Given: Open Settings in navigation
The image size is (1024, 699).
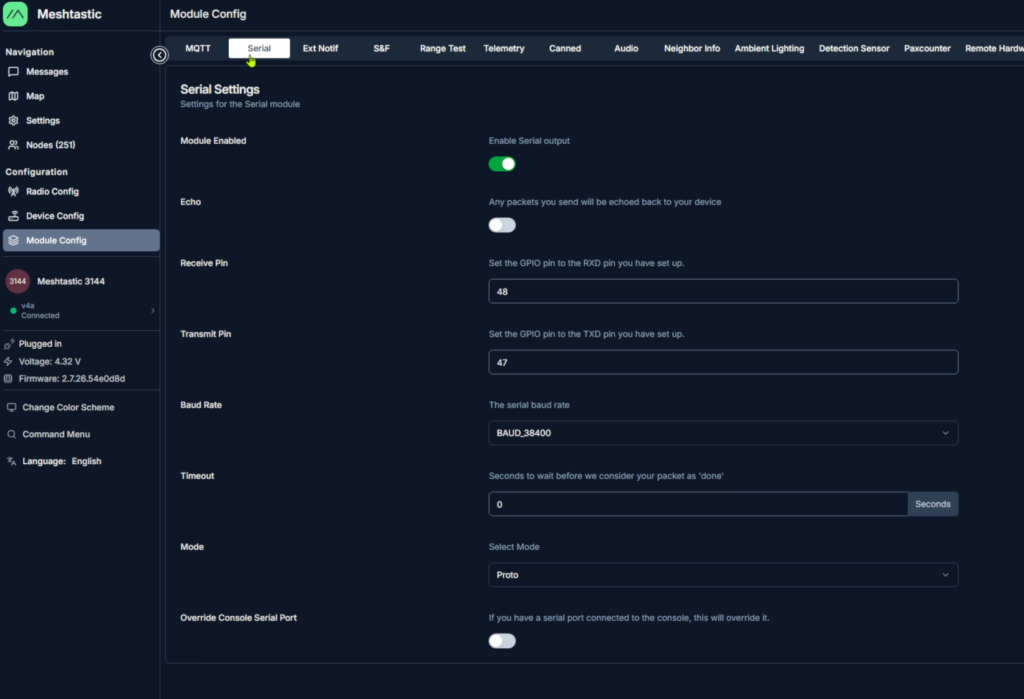Looking at the screenshot, I should point(81,120).
